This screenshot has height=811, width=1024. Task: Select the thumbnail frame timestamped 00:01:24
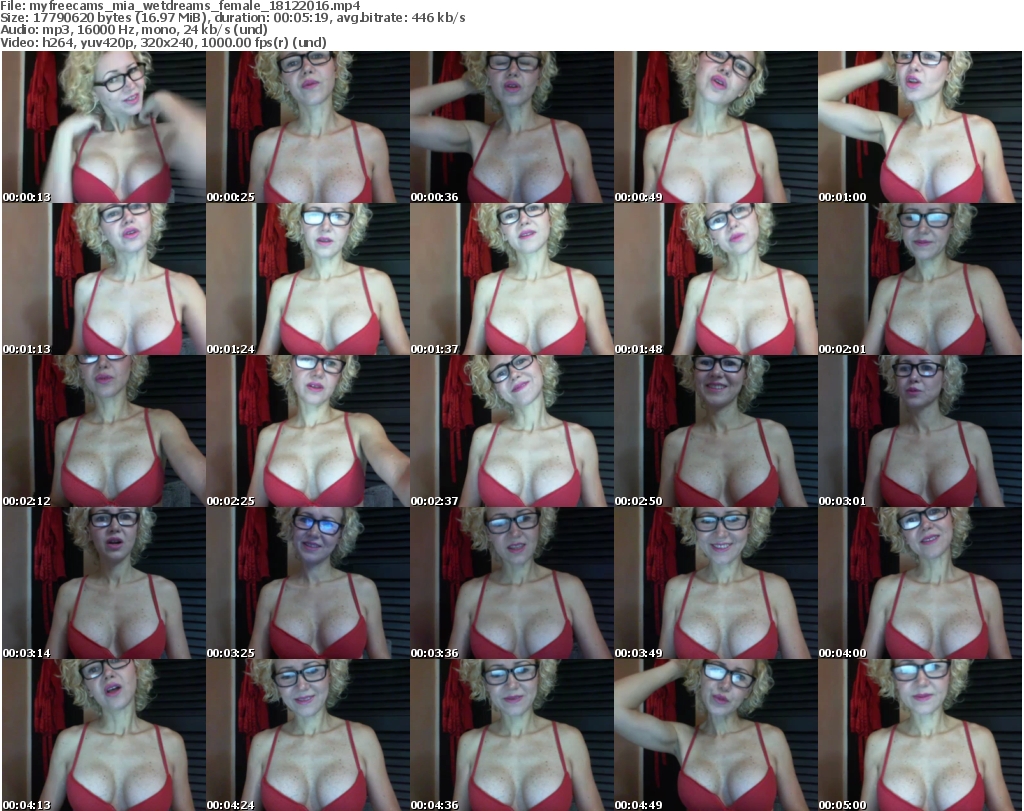308,279
